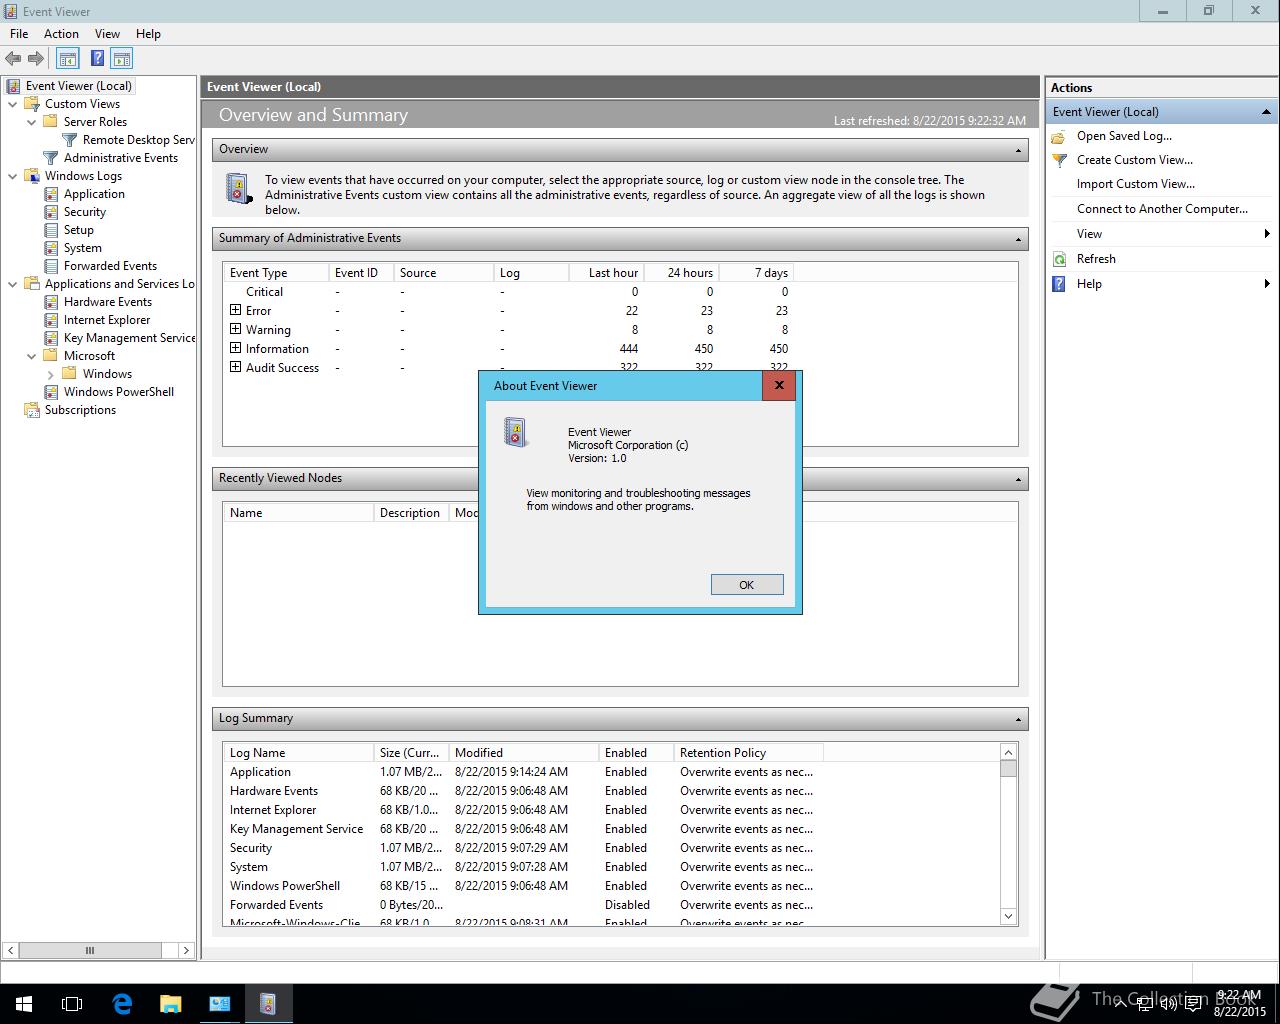Click the Hardware Events log icon
Viewport: 1280px width, 1024px height.
tap(51, 302)
